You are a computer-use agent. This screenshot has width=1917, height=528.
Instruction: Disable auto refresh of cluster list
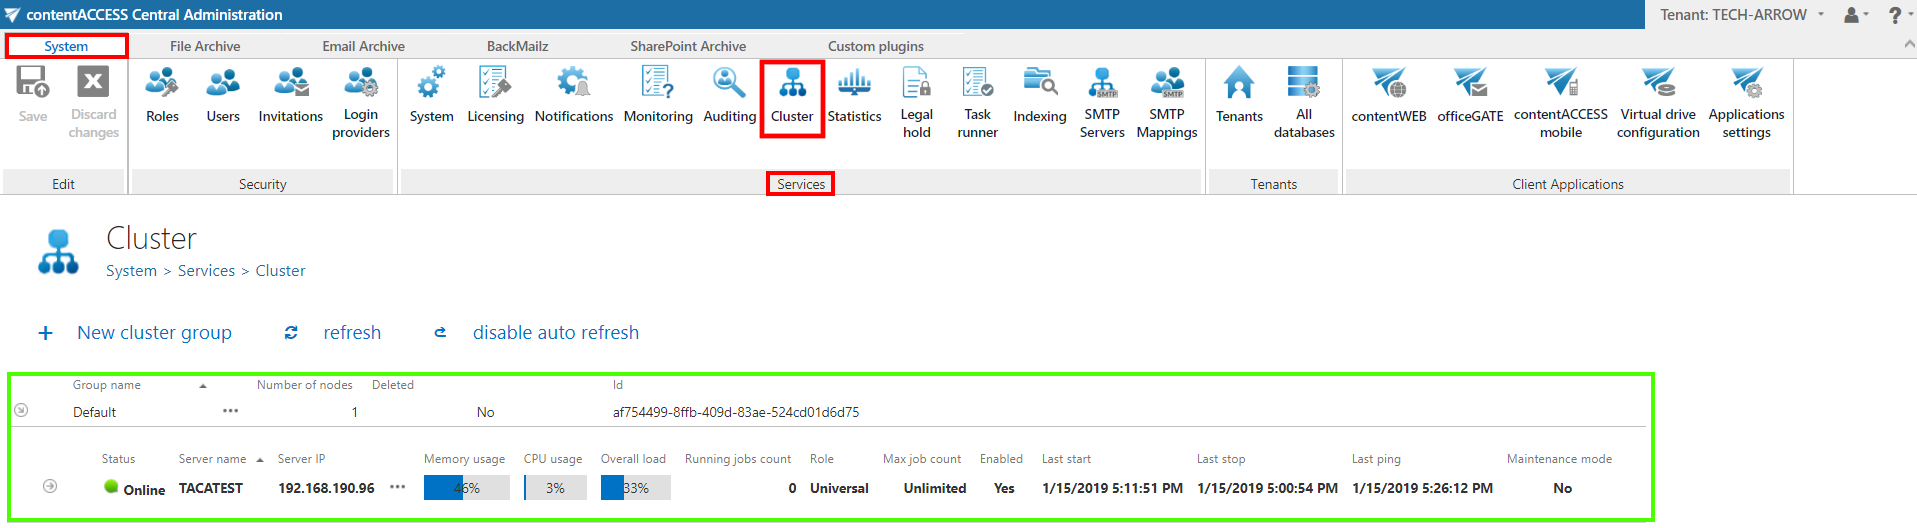pyautogui.click(x=555, y=333)
